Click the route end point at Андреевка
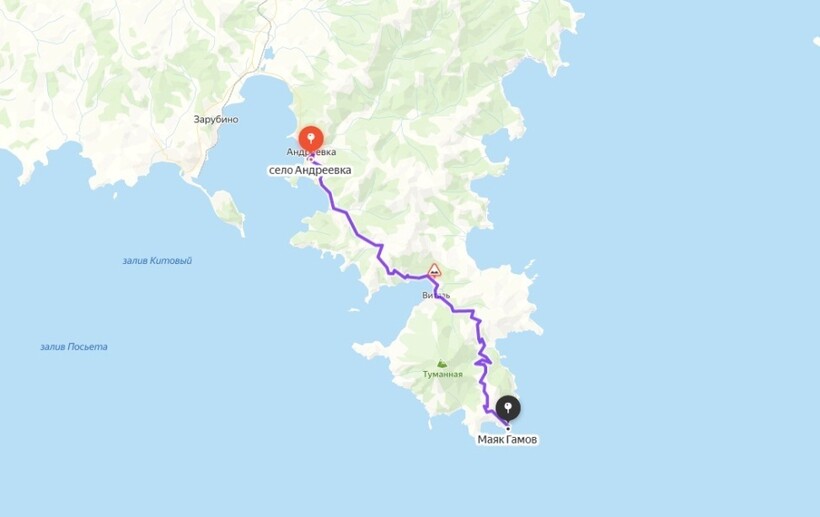Image resolution: width=820 pixels, height=517 pixels. pyautogui.click(x=311, y=158)
